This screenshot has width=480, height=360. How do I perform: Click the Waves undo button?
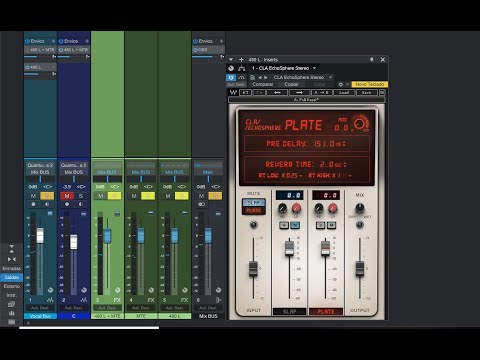[246, 93]
